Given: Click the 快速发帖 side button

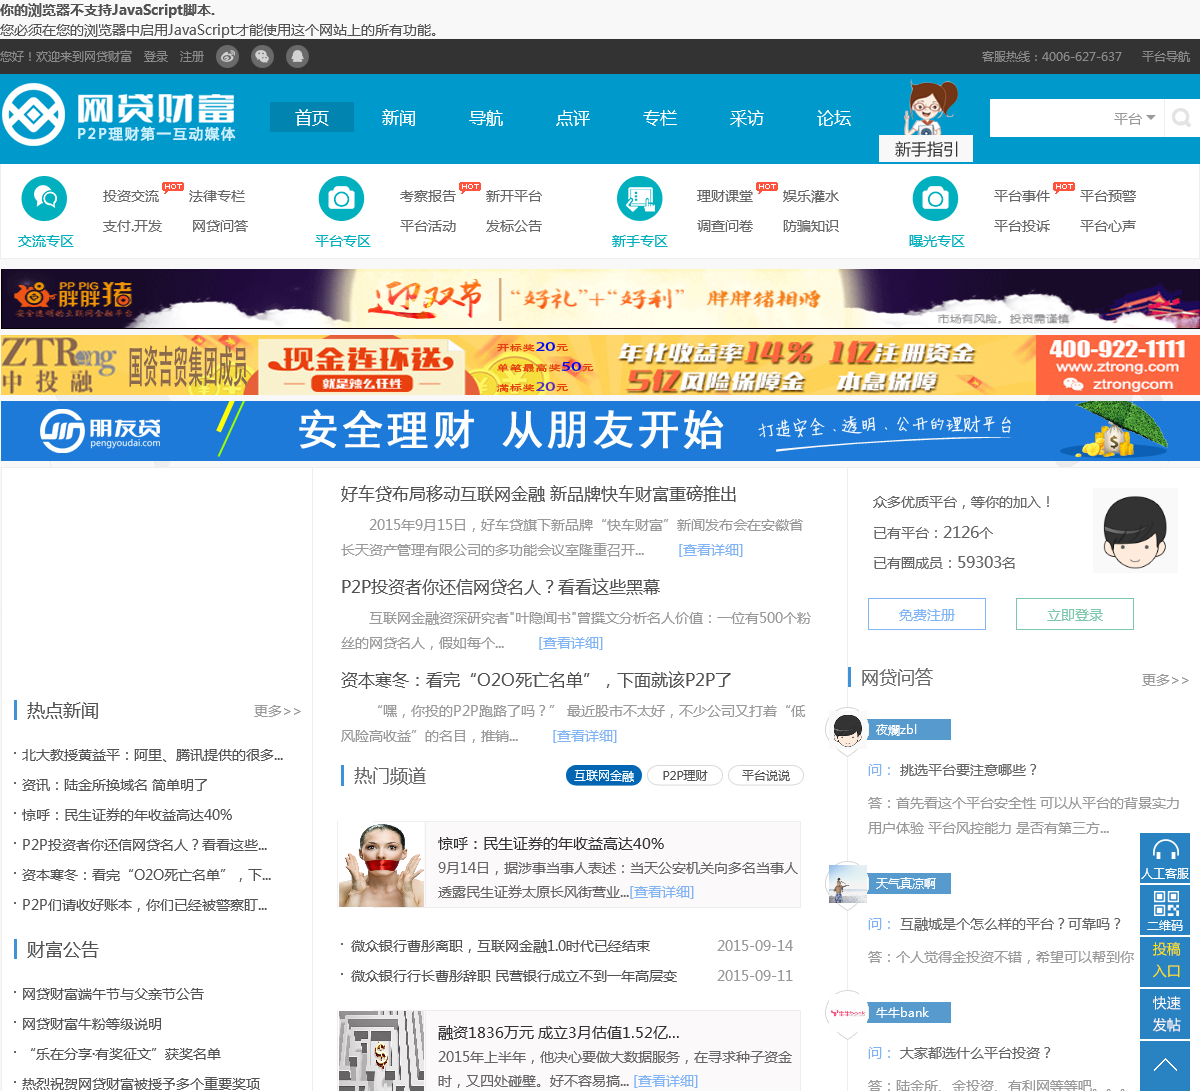Looking at the screenshot, I should click(x=1165, y=1013).
